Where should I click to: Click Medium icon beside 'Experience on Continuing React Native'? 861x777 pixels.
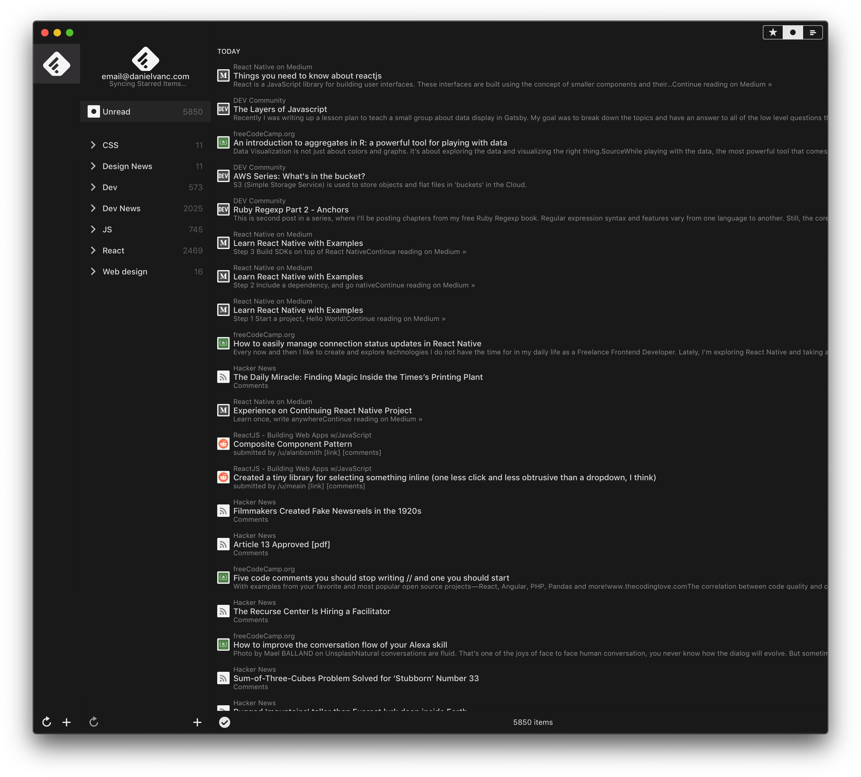(x=223, y=410)
